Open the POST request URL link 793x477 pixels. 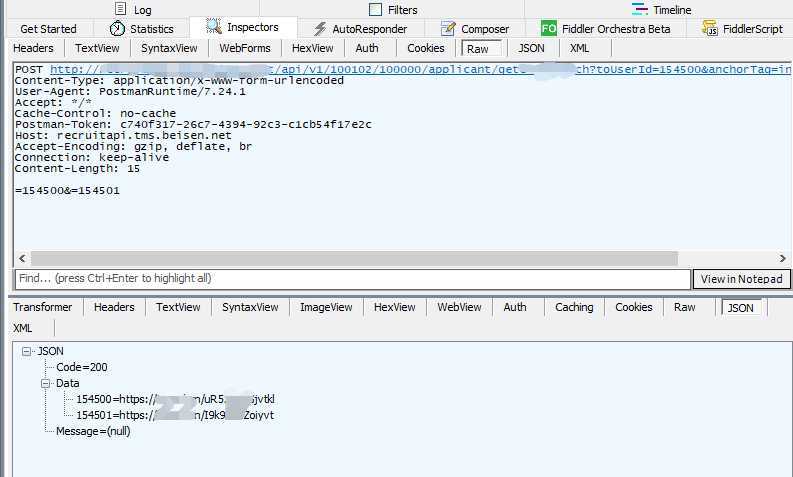point(420,69)
